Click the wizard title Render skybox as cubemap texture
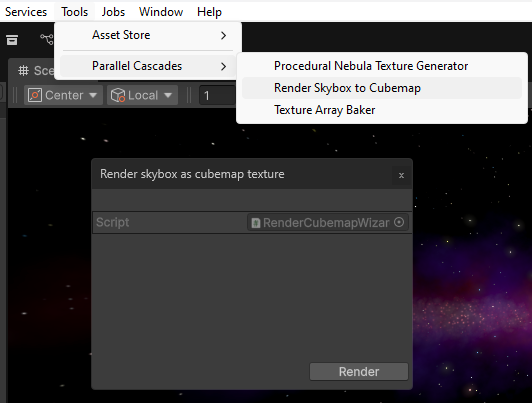This screenshot has width=532, height=403. tap(192, 174)
